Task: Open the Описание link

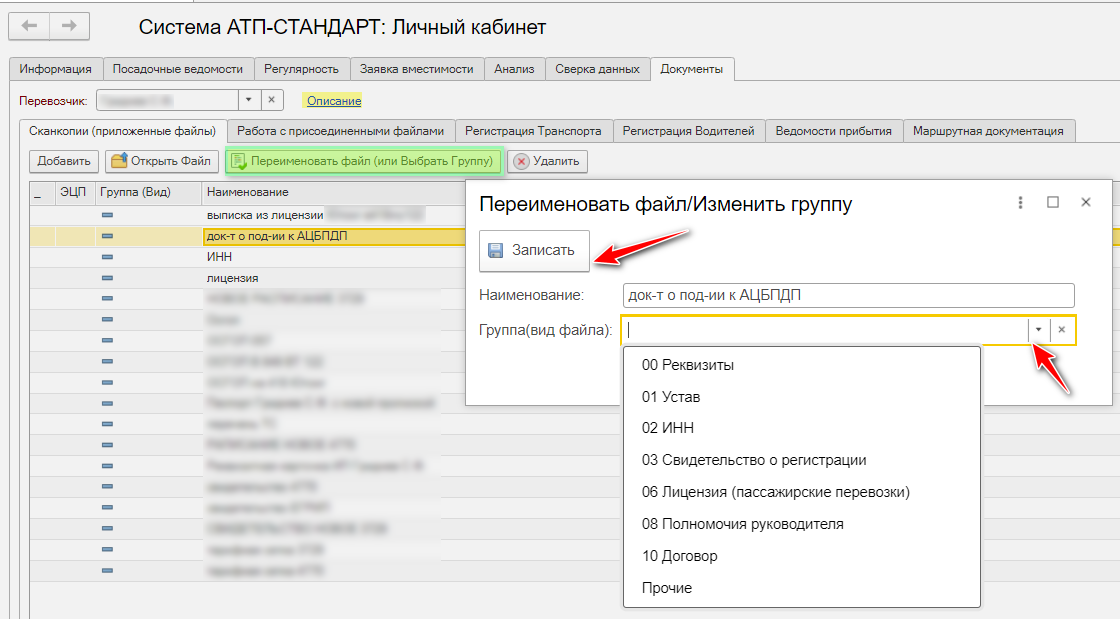Action: click(x=333, y=101)
